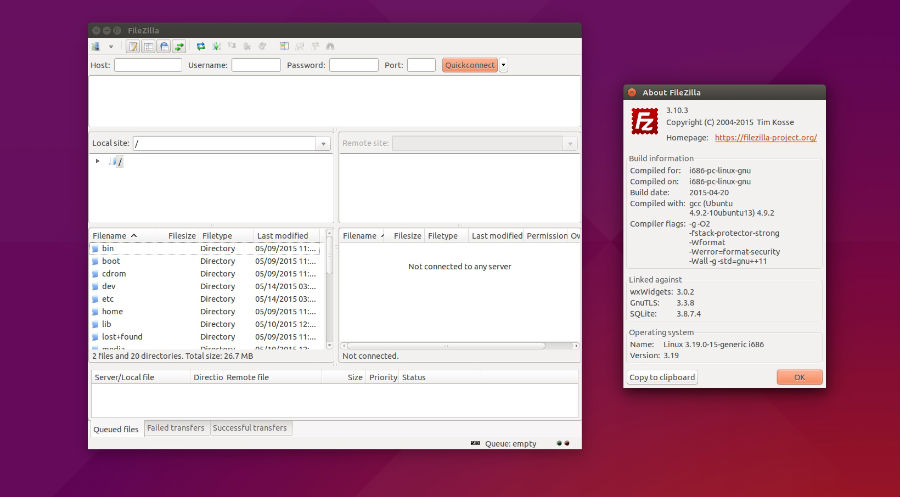The height and width of the screenshot is (497, 900).
Task: Open the Local site path dropdown
Action: [324, 143]
